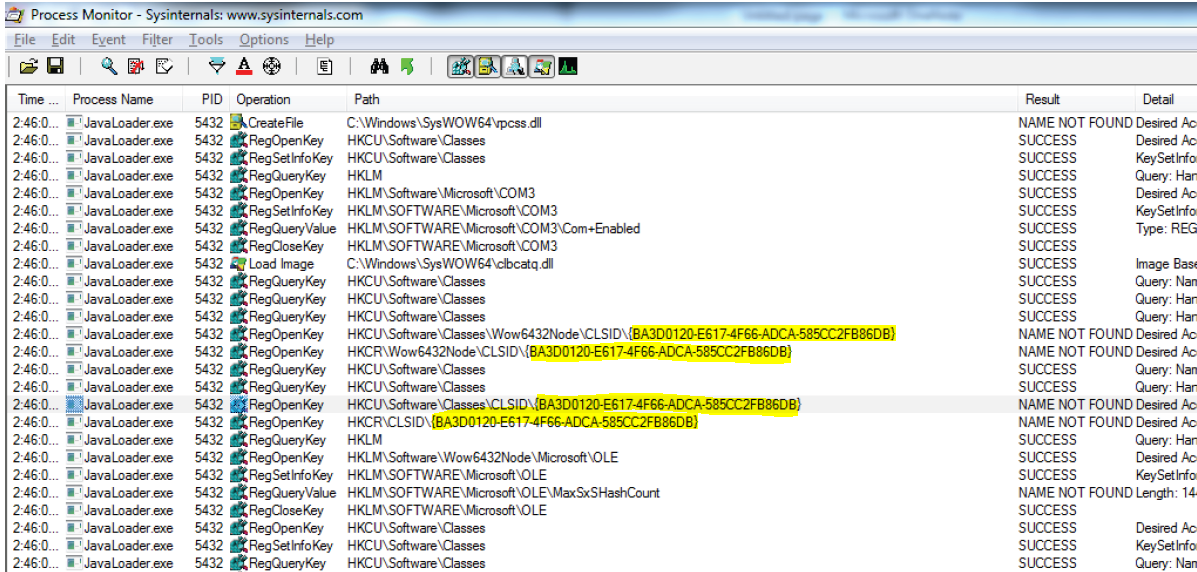Click the binoculars Find icon
This screenshot has height=572, width=1197.
(x=379, y=67)
